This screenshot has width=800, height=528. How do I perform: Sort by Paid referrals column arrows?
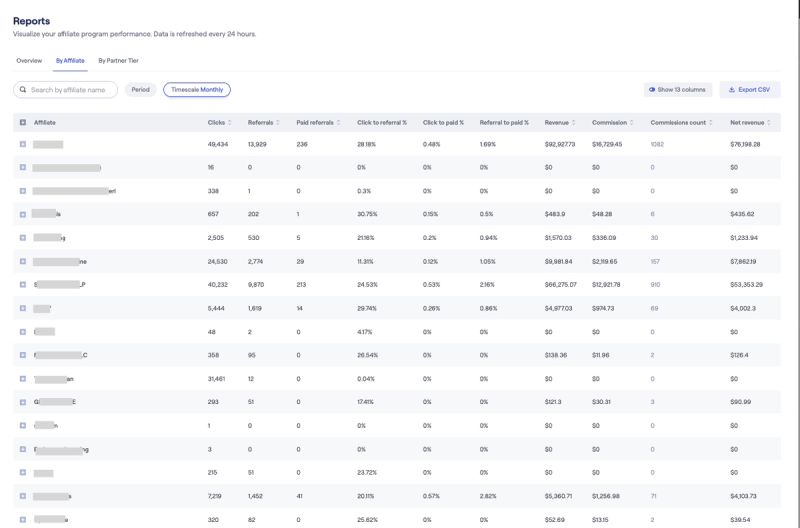pos(338,122)
